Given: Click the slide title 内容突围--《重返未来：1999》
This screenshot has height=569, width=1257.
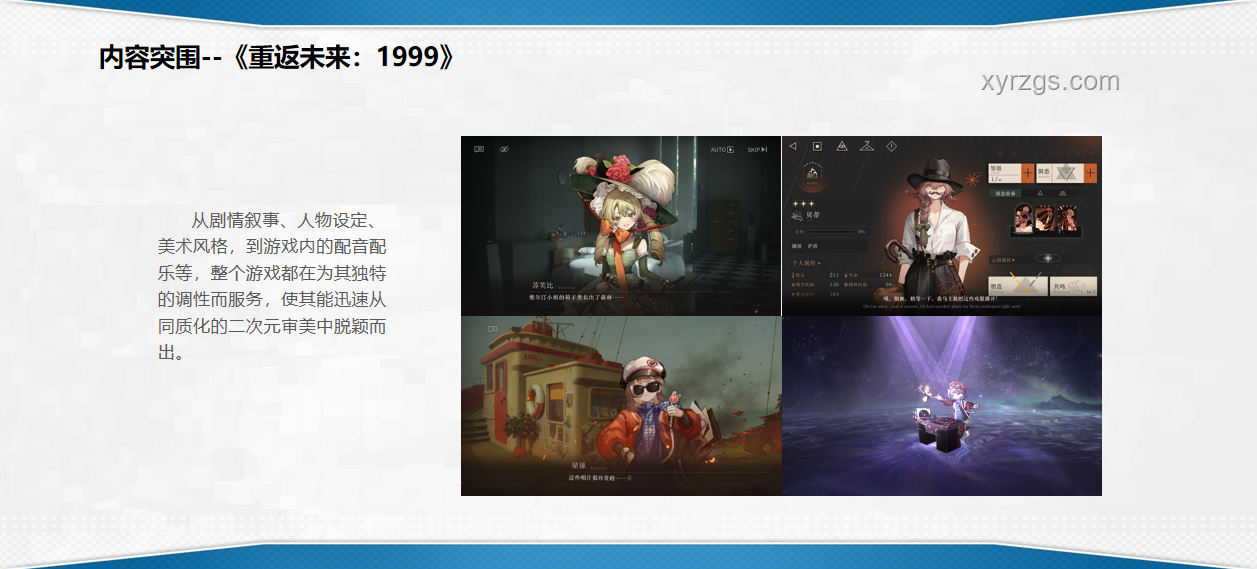Looking at the screenshot, I should 277,57.
